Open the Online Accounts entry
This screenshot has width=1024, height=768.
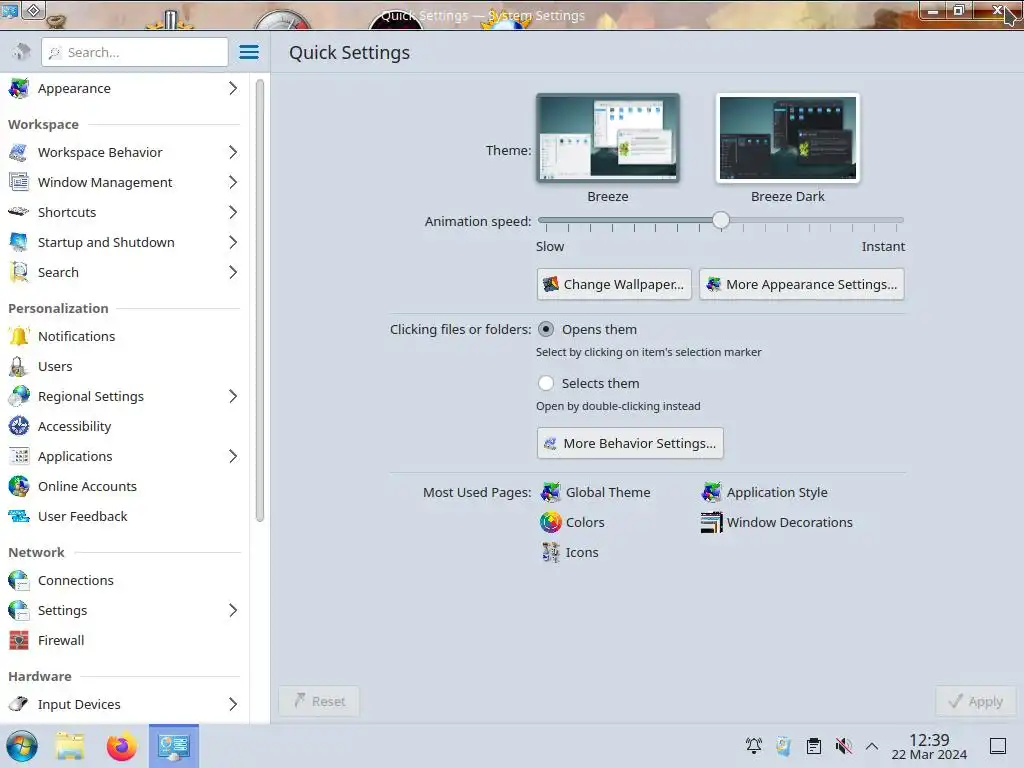coord(124,487)
